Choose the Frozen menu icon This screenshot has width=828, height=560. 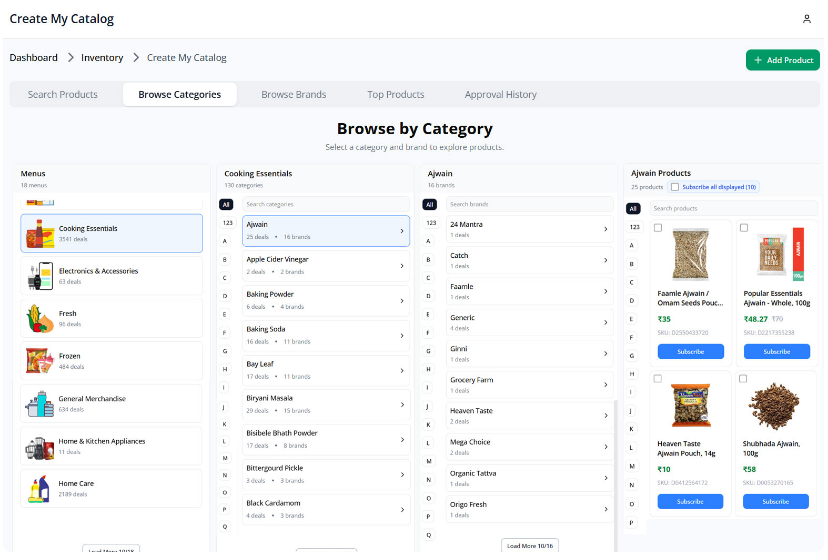(x=40, y=360)
